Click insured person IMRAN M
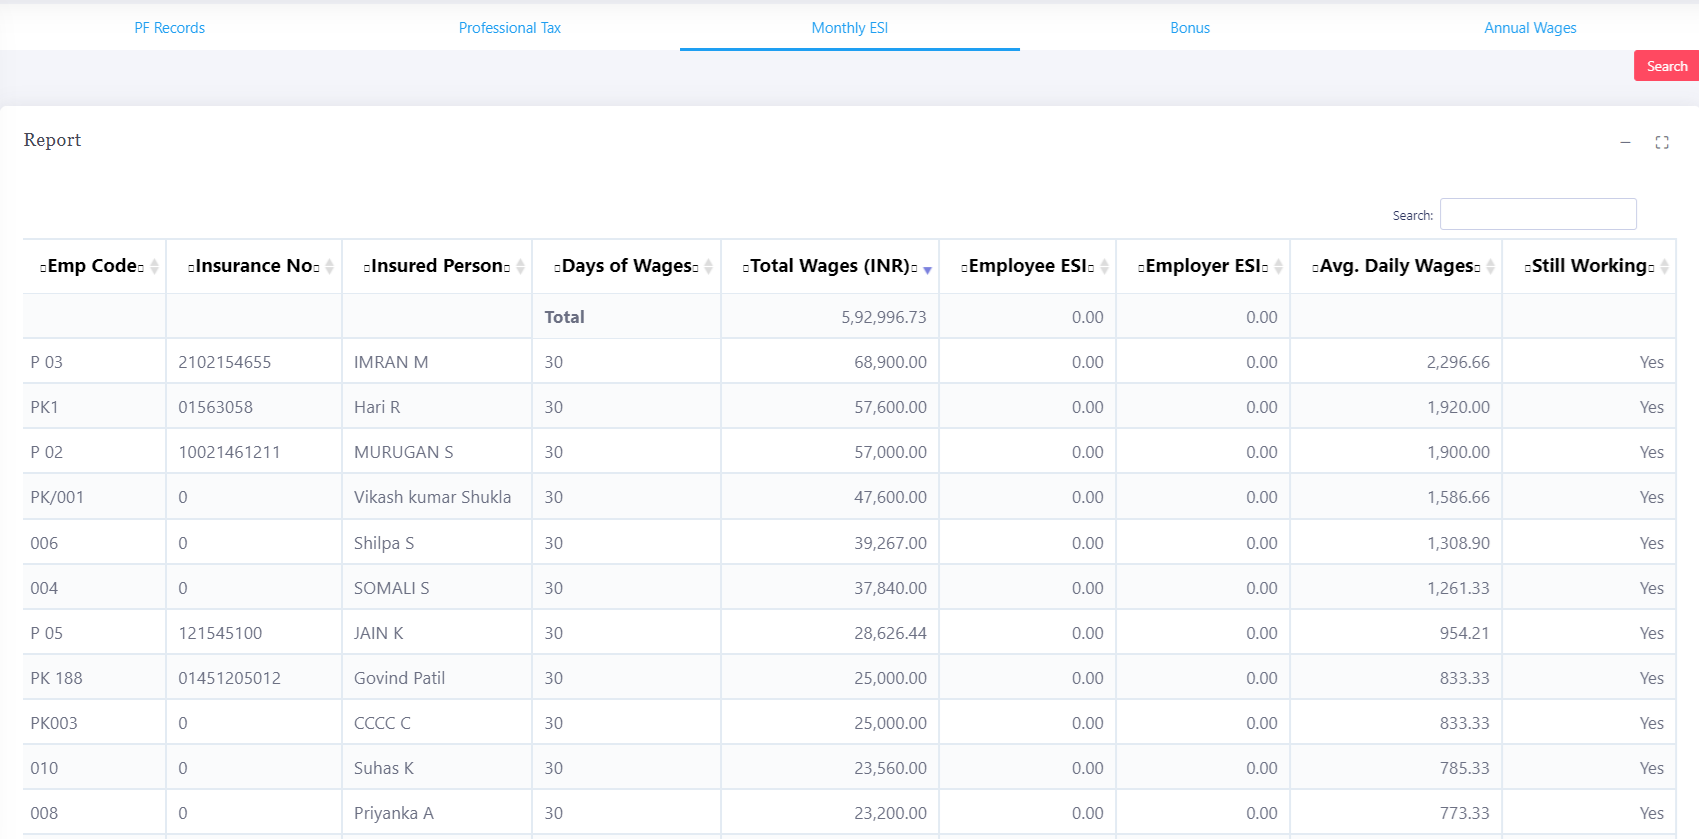This screenshot has width=1699, height=839. (x=391, y=362)
